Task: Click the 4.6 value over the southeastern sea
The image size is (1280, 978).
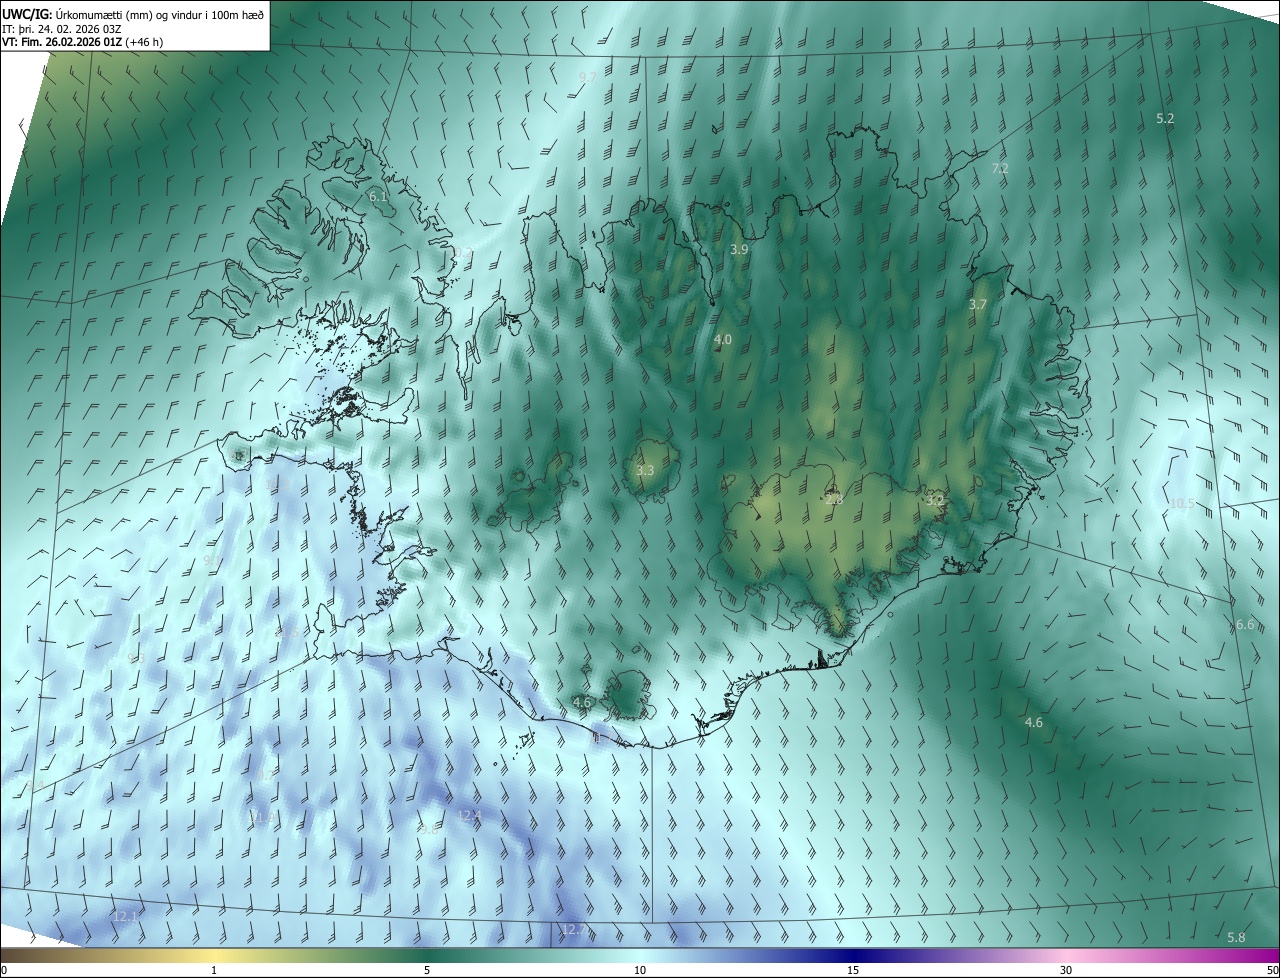Action: click(1034, 722)
